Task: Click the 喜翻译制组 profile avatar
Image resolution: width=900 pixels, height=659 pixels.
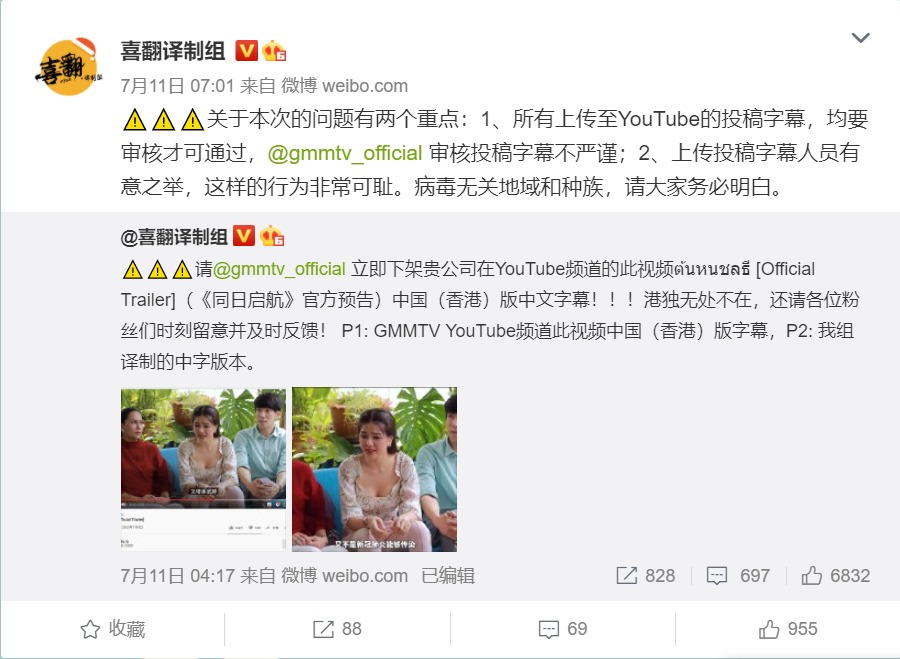Action: pos(68,67)
